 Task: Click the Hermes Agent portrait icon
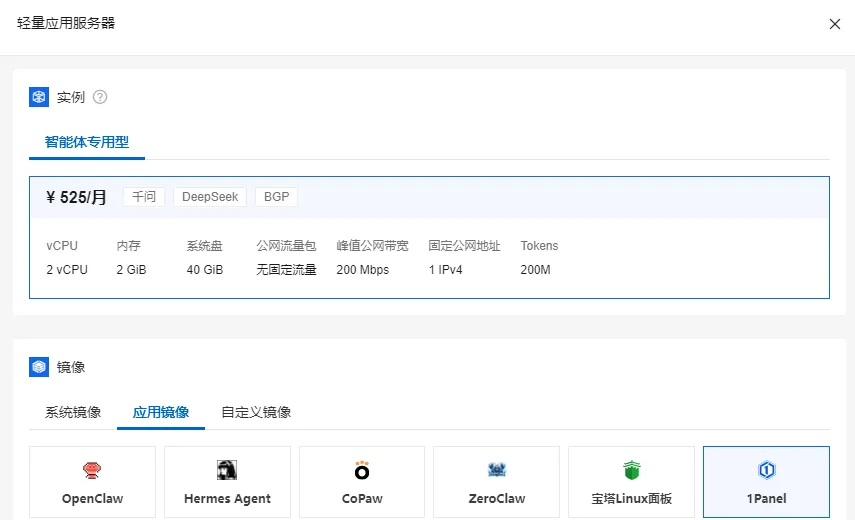coord(227,470)
